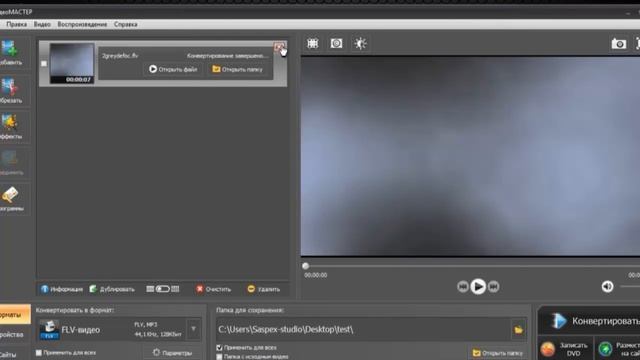Screen dimensions: 640x360
Task: Click the film frame icon above preview
Action: tap(313, 43)
